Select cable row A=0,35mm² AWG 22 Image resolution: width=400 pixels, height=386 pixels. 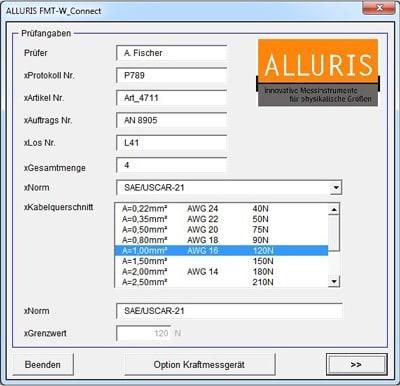coord(221,219)
